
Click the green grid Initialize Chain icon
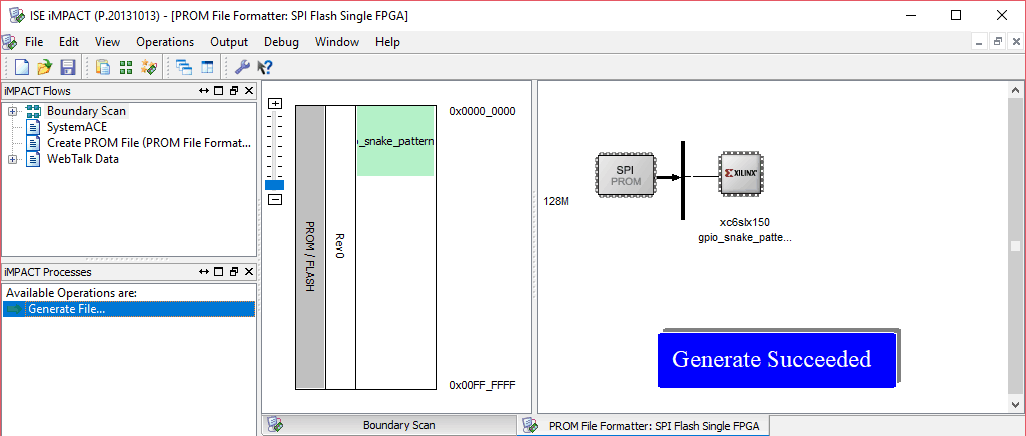click(126, 68)
